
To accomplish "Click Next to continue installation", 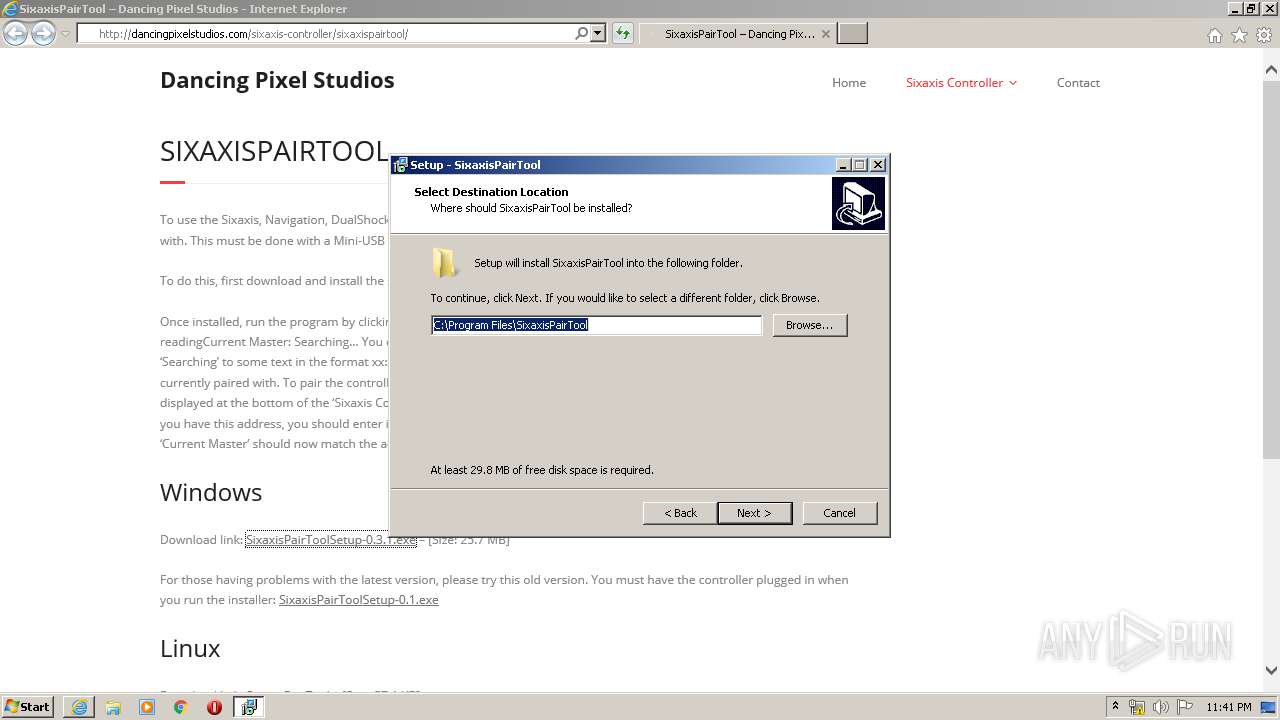I will tap(755, 513).
